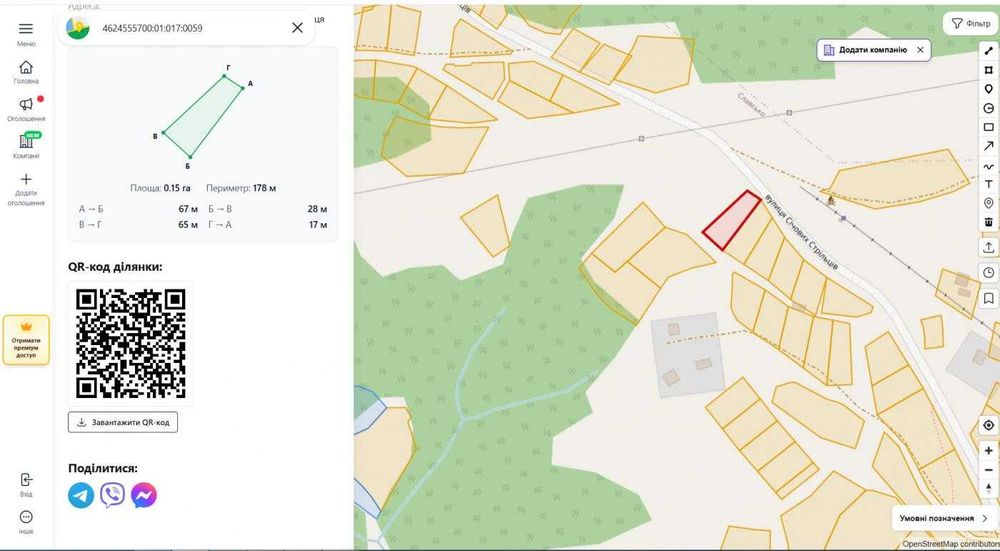Click Завантажити QR-код button

[123, 422]
